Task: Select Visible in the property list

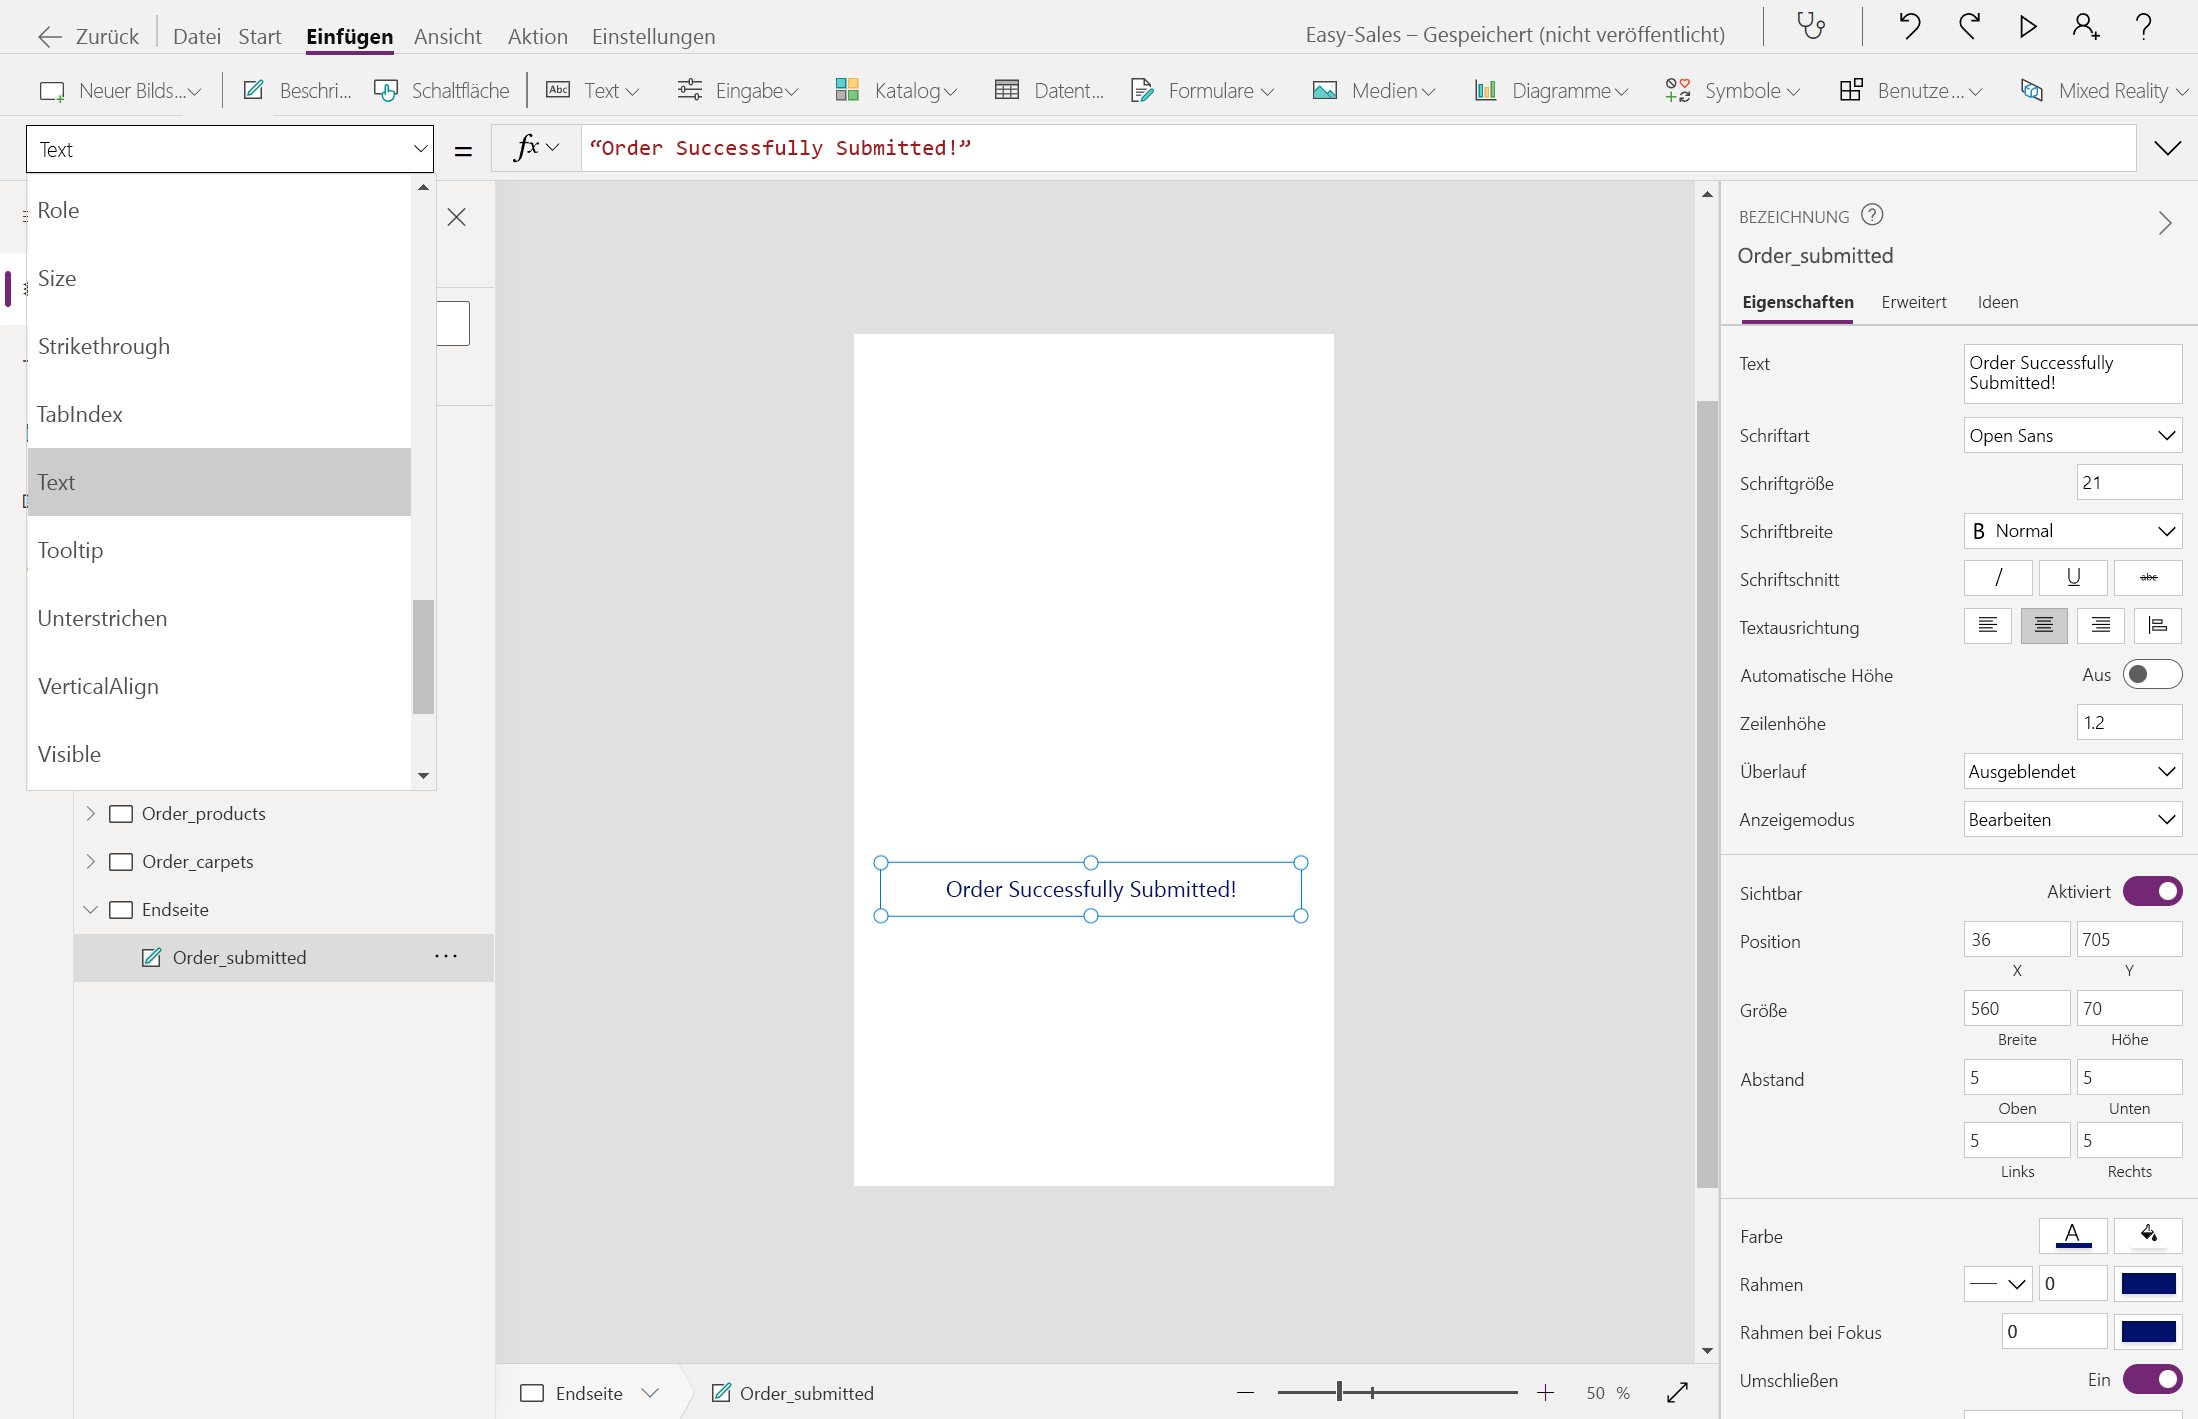Action: click(x=70, y=754)
